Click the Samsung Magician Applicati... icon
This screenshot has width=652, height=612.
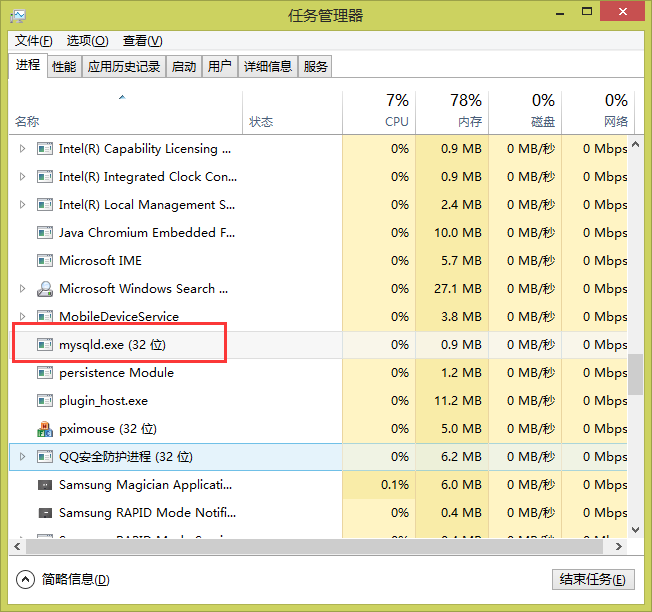(45, 485)
